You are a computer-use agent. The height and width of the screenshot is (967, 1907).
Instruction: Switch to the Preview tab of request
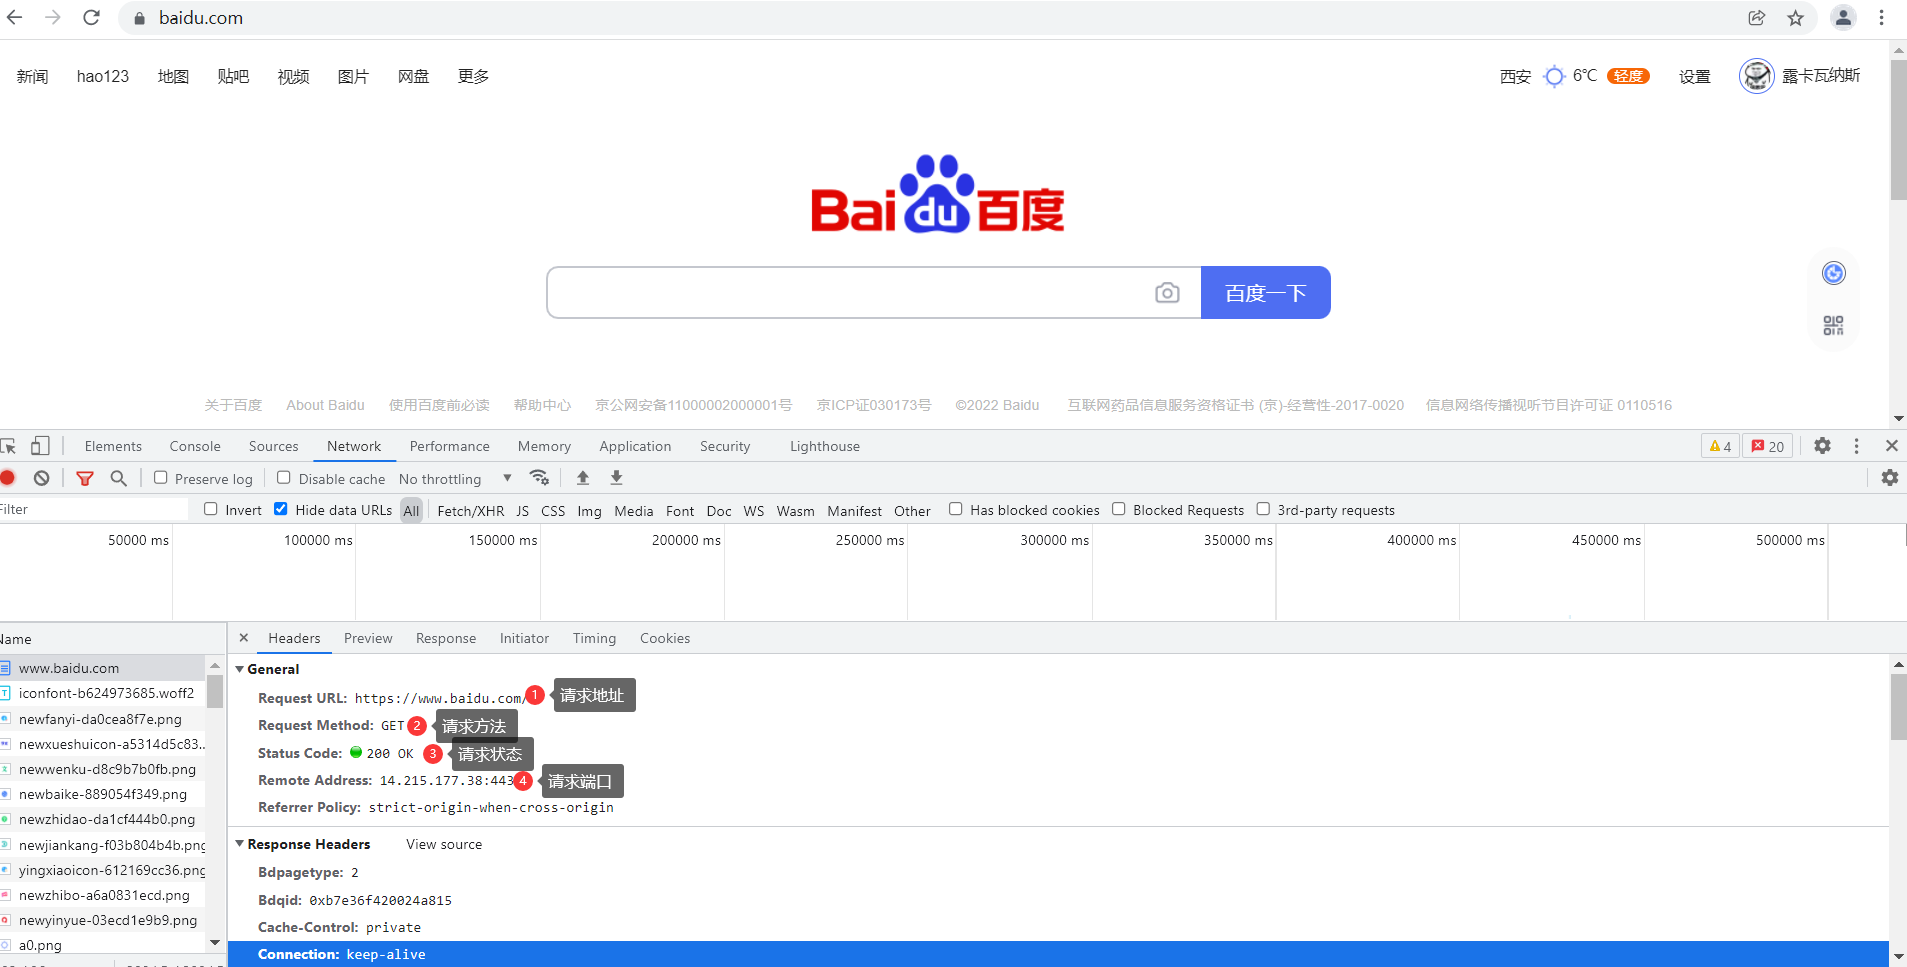368,638
